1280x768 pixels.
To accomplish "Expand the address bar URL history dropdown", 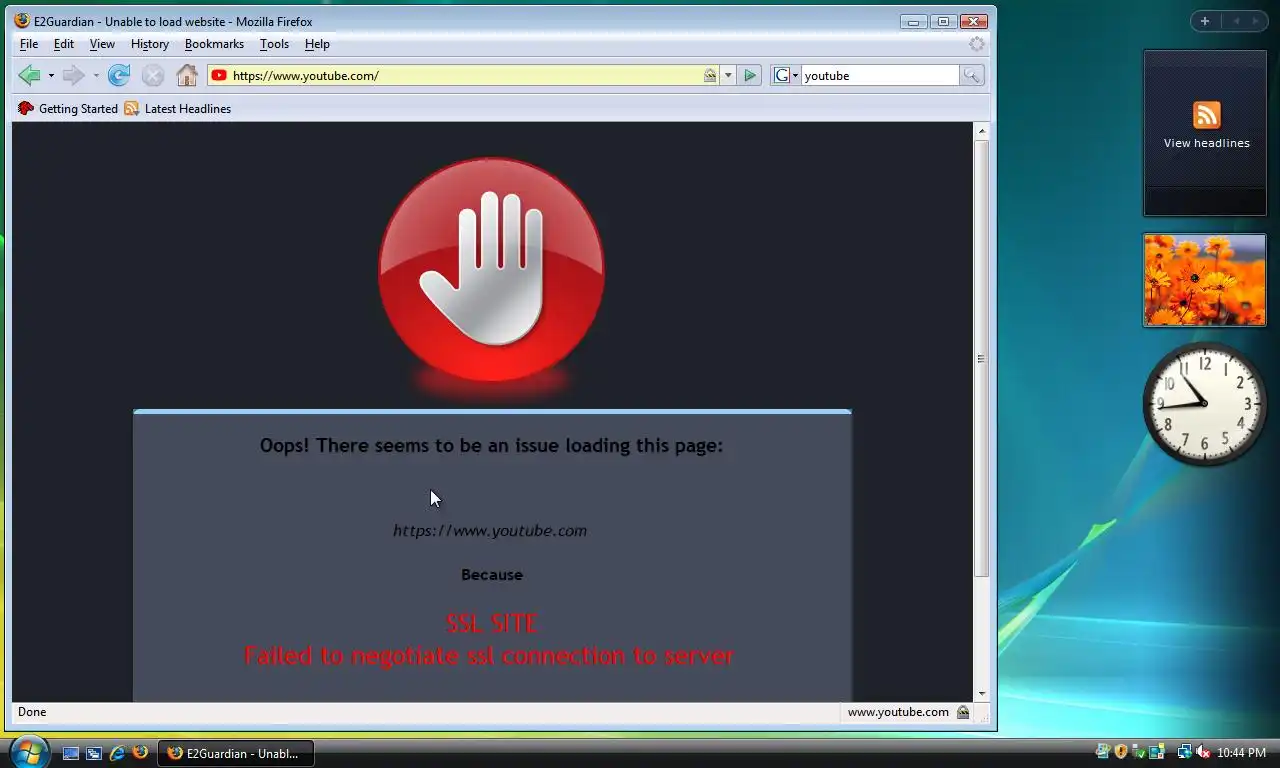I will point(728,75).
